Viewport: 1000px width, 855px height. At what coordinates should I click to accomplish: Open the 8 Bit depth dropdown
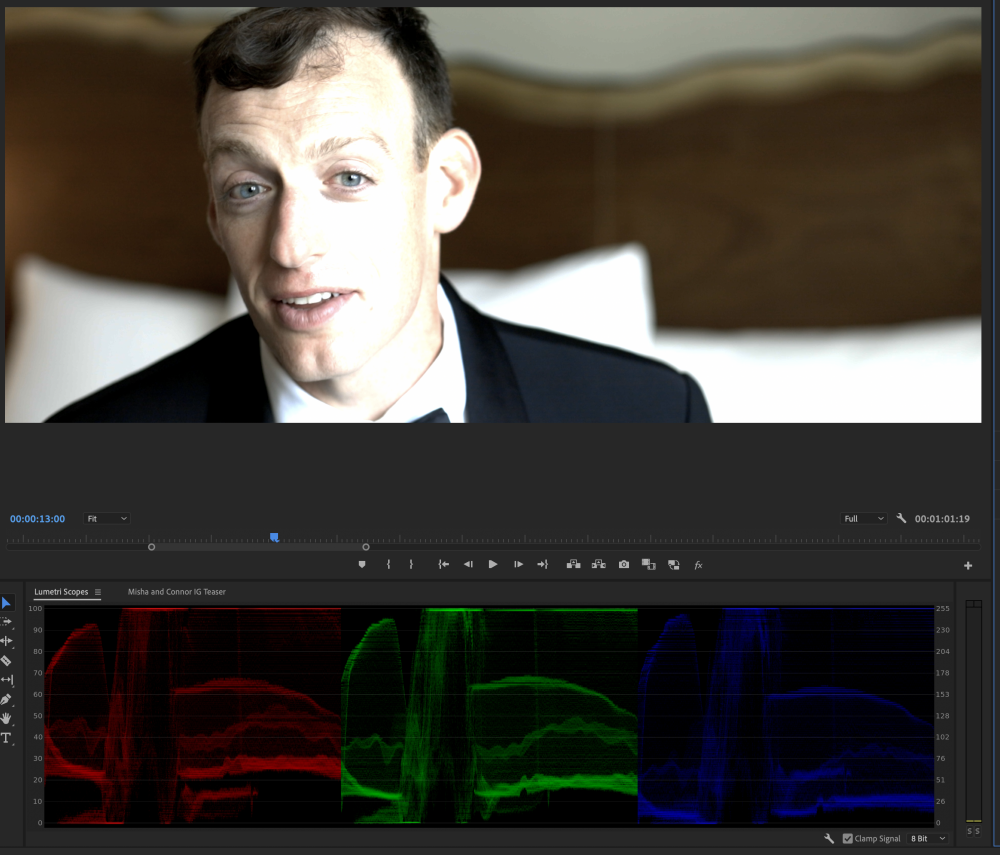(927, 838)
